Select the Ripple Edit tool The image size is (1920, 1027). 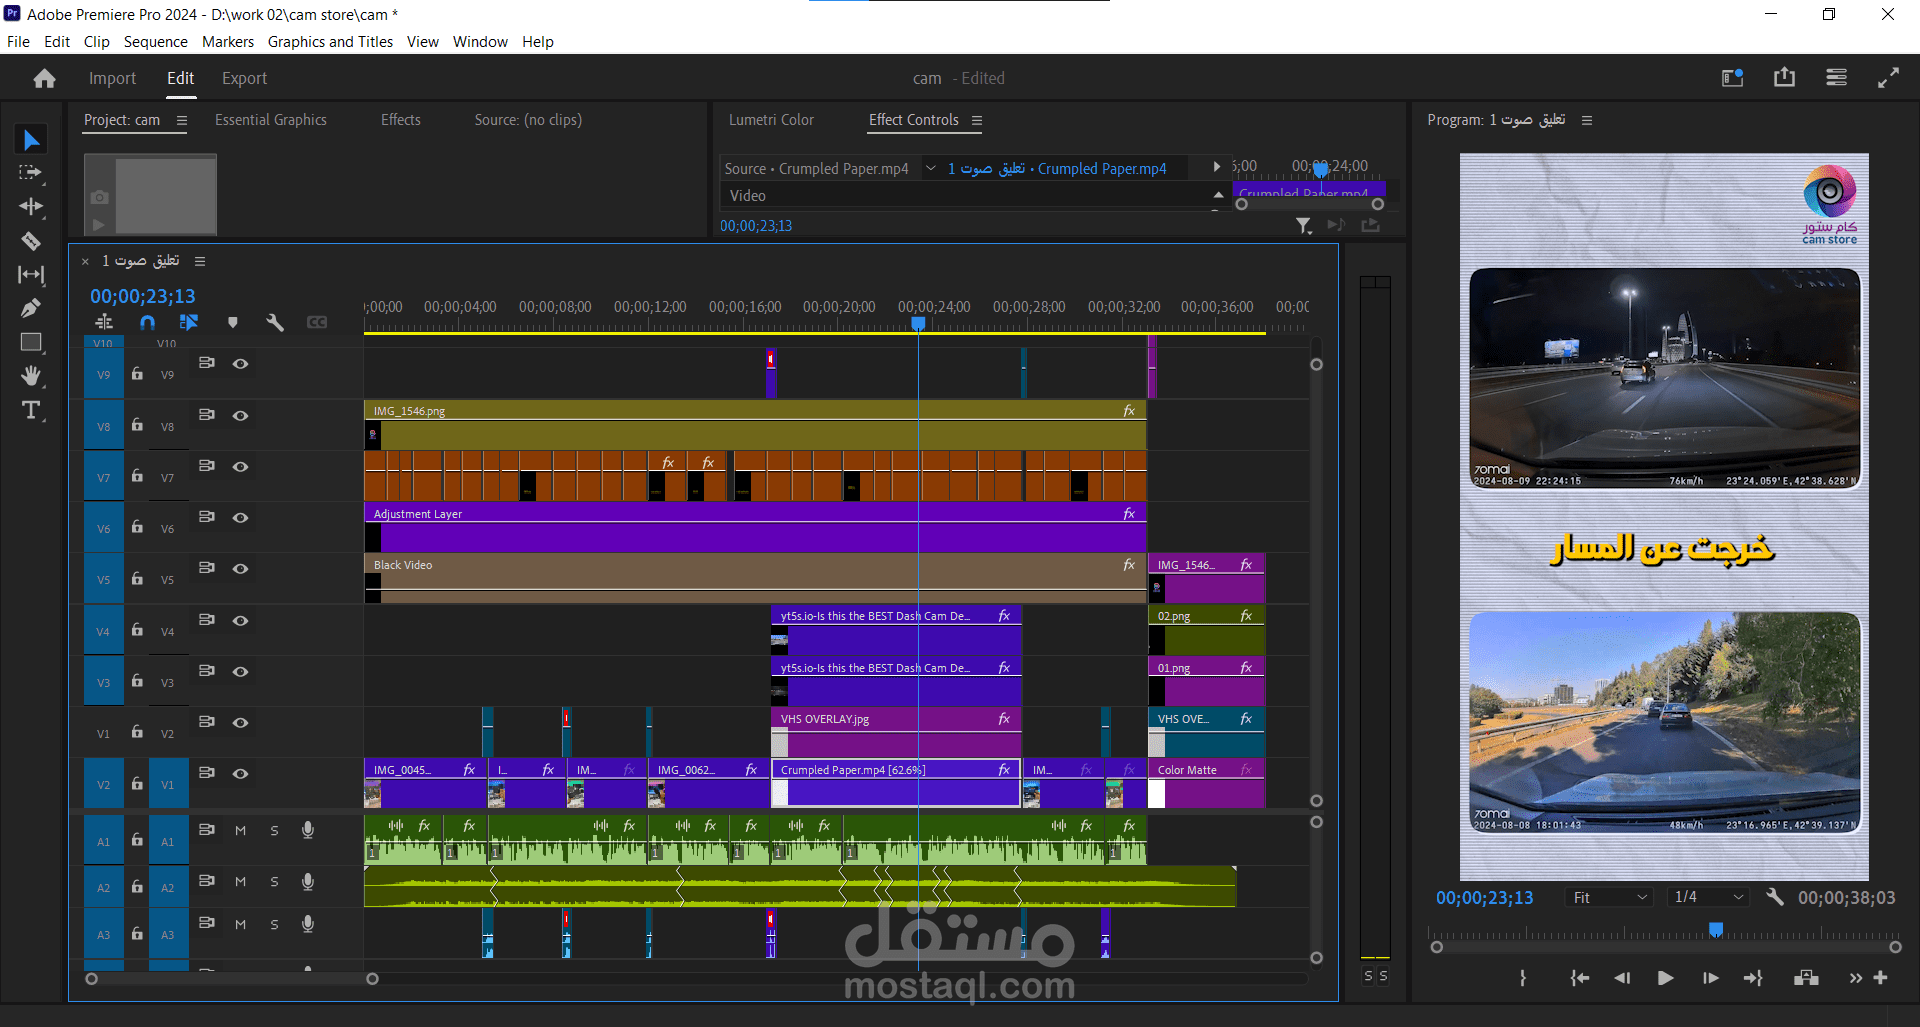31,207
